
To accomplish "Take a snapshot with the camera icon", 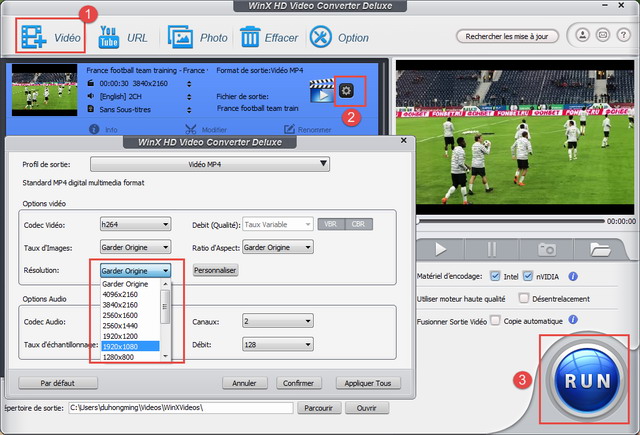I will pyautogui.click(x=547, y=248).
